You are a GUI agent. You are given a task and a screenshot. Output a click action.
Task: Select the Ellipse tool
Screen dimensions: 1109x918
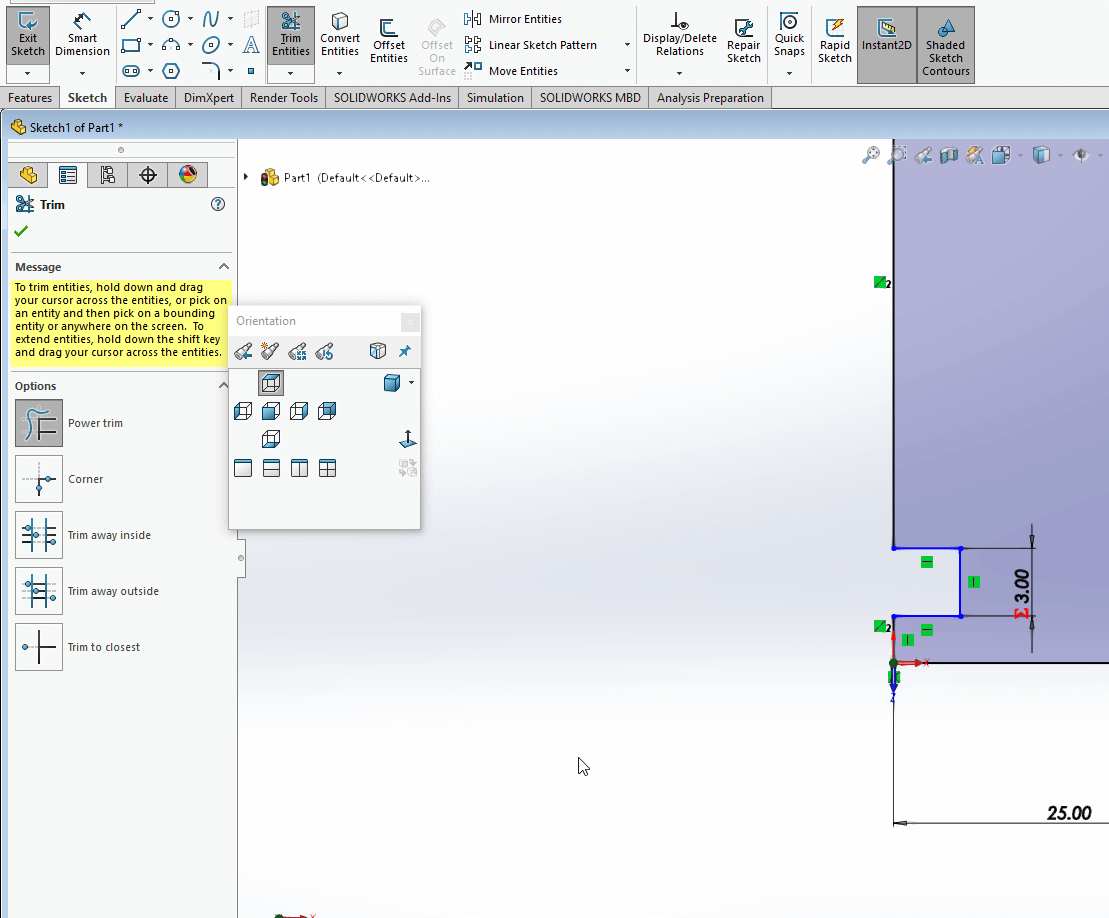click(x=211, y=45)
